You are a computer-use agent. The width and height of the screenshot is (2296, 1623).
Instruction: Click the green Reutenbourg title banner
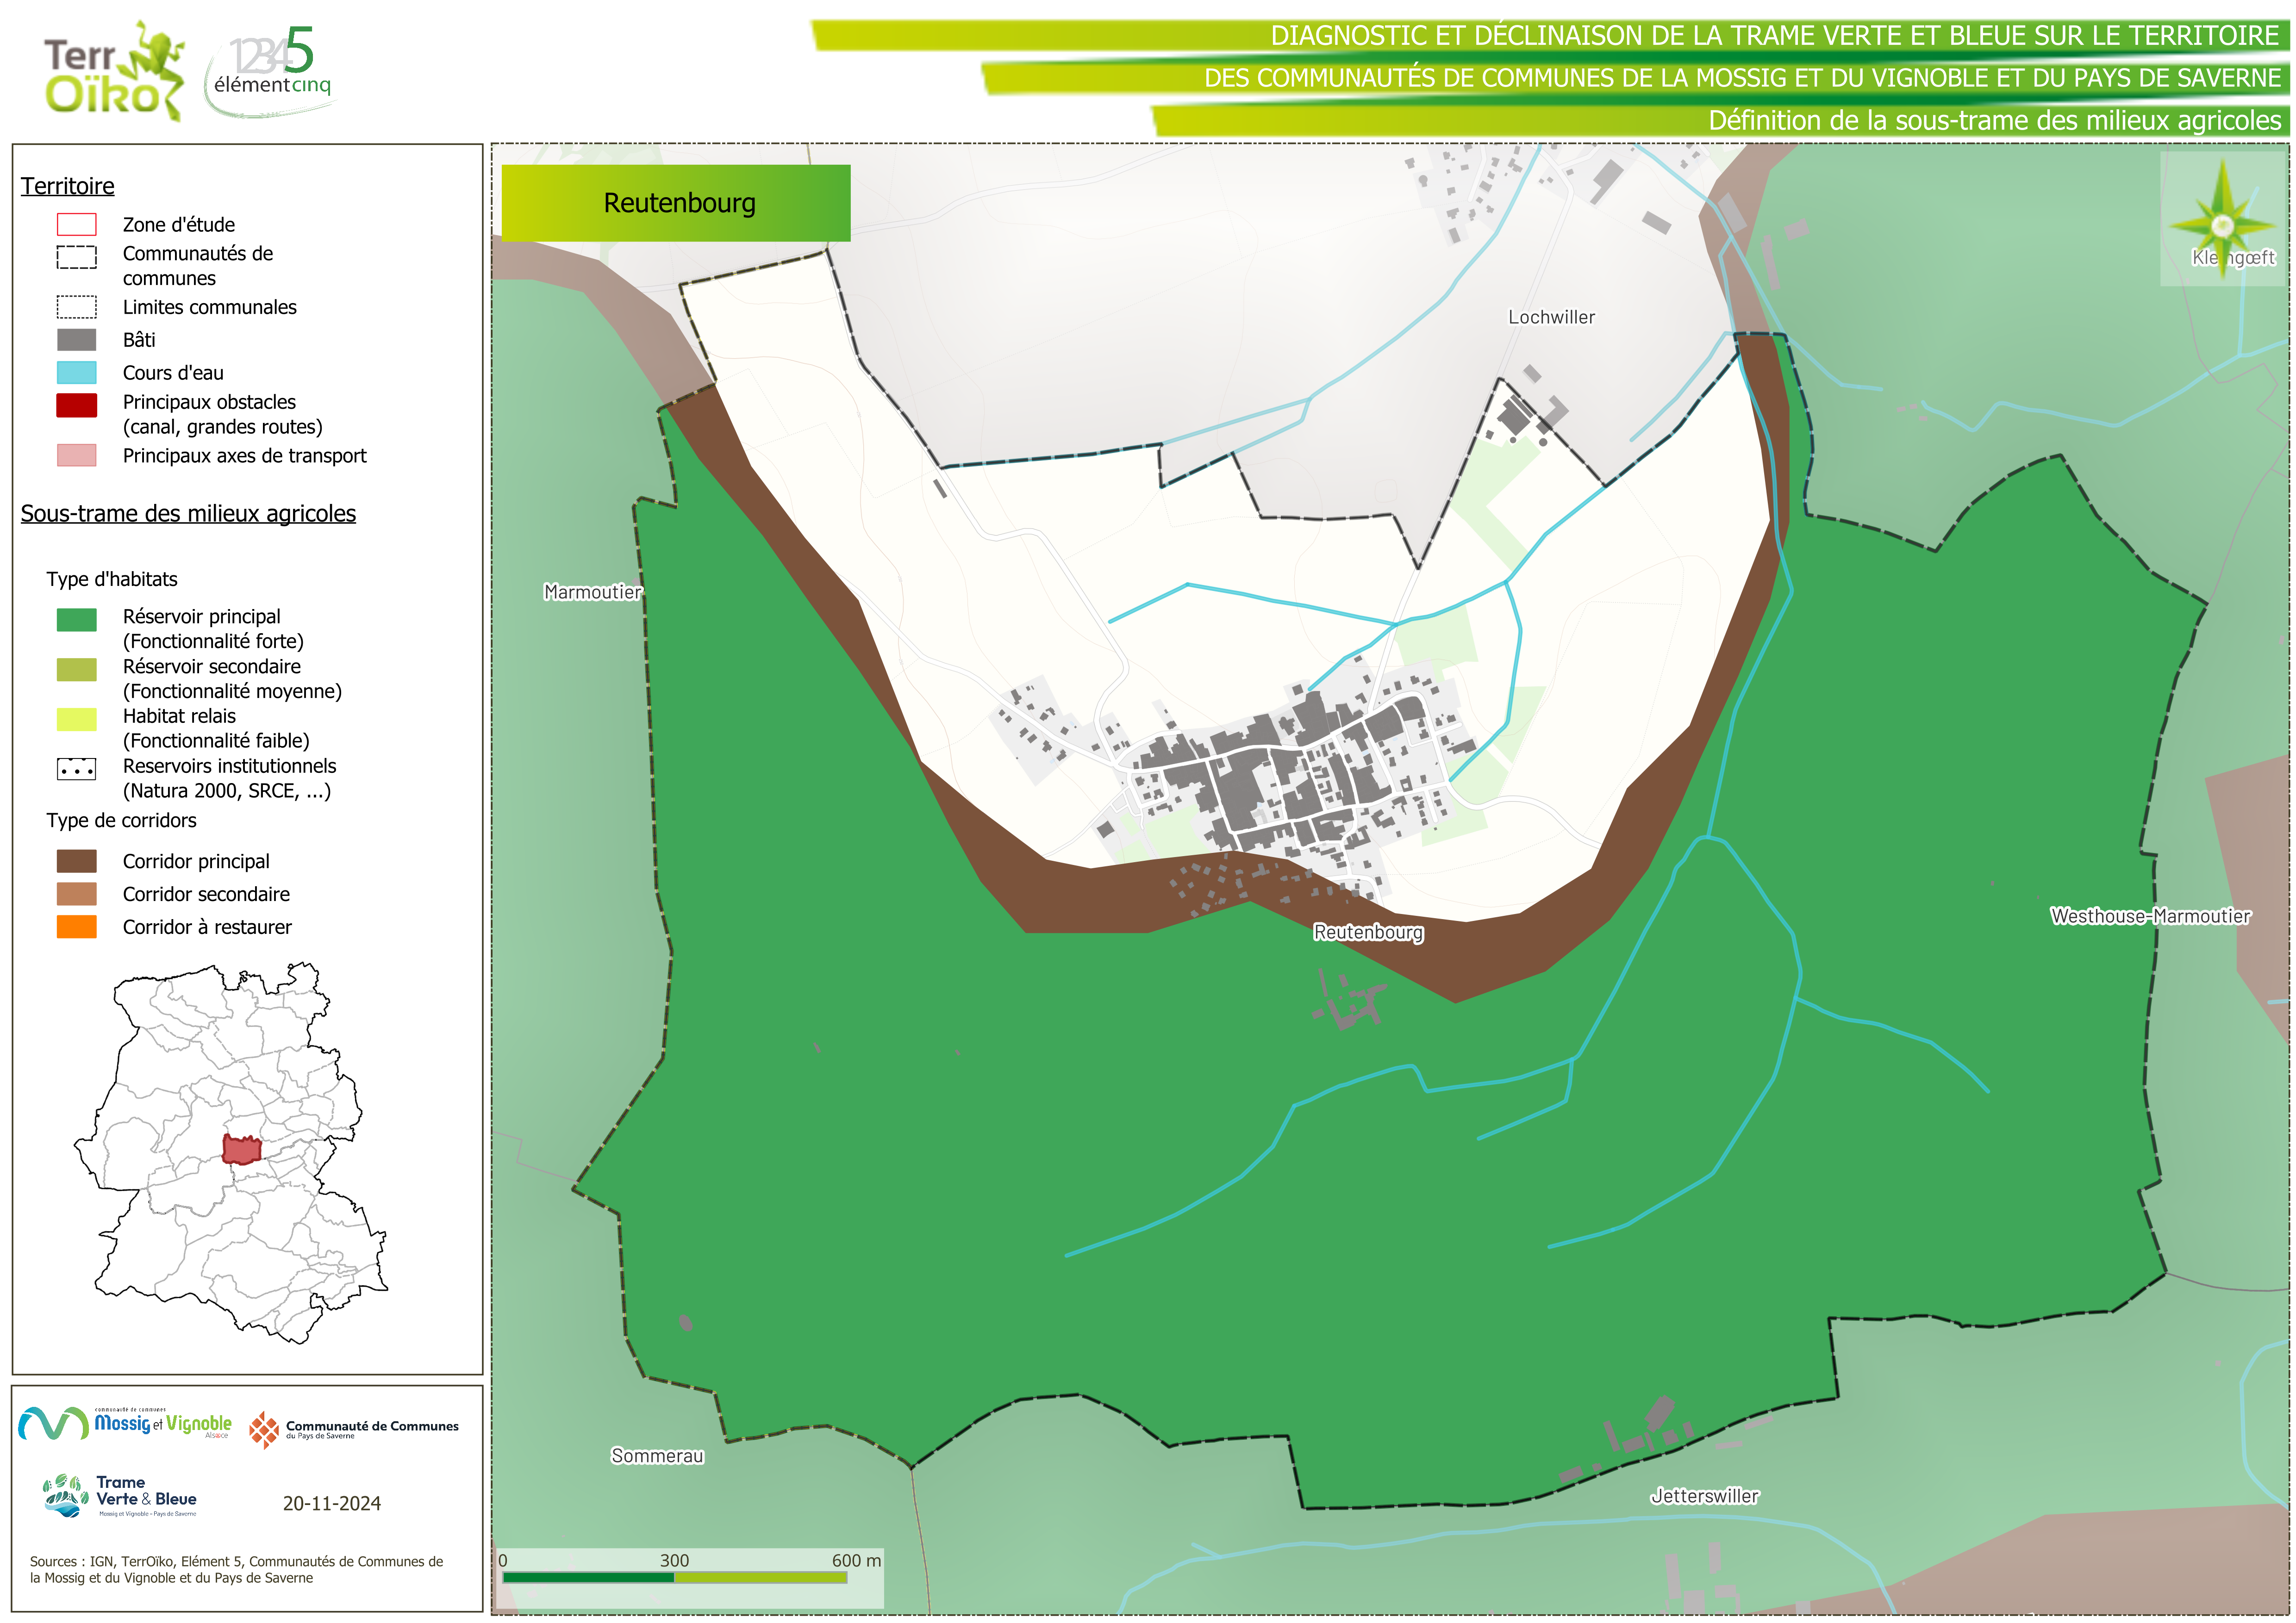pos(676,203)
